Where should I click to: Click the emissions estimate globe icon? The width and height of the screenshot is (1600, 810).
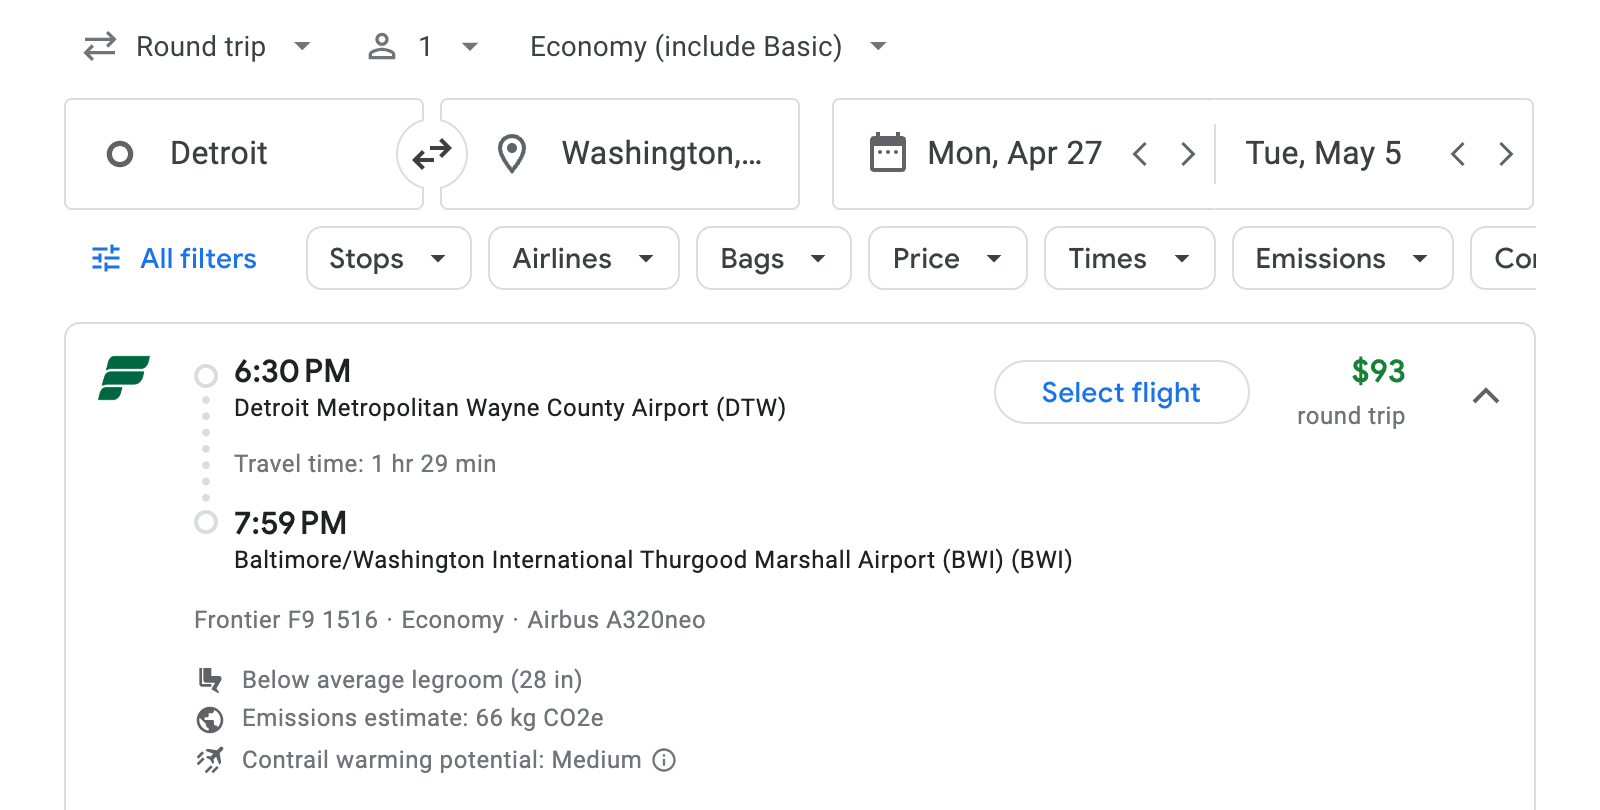tap(209, 719)
